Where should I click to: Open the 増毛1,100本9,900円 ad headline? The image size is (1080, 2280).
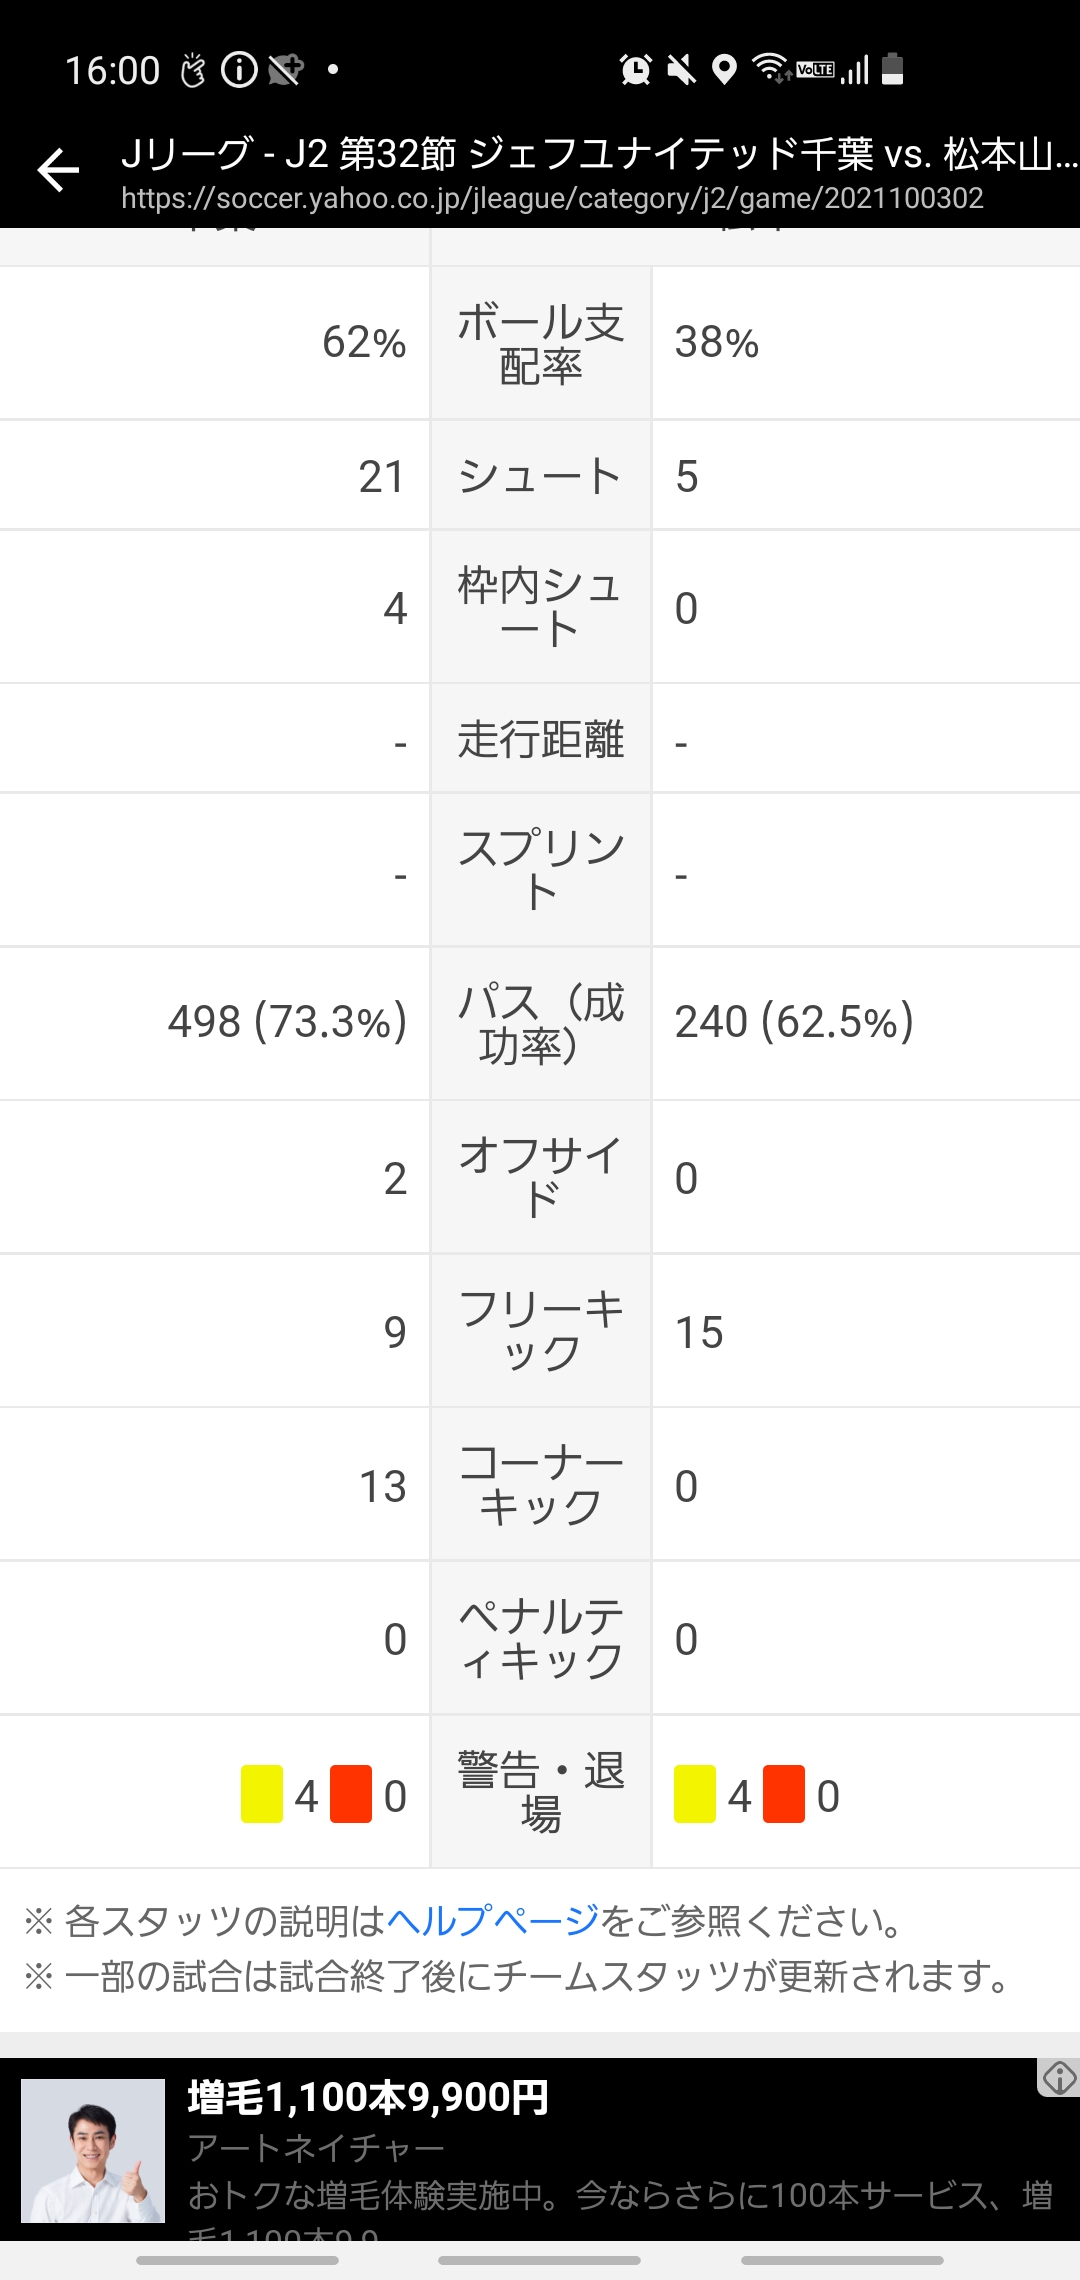click(x=368, y=2096)
